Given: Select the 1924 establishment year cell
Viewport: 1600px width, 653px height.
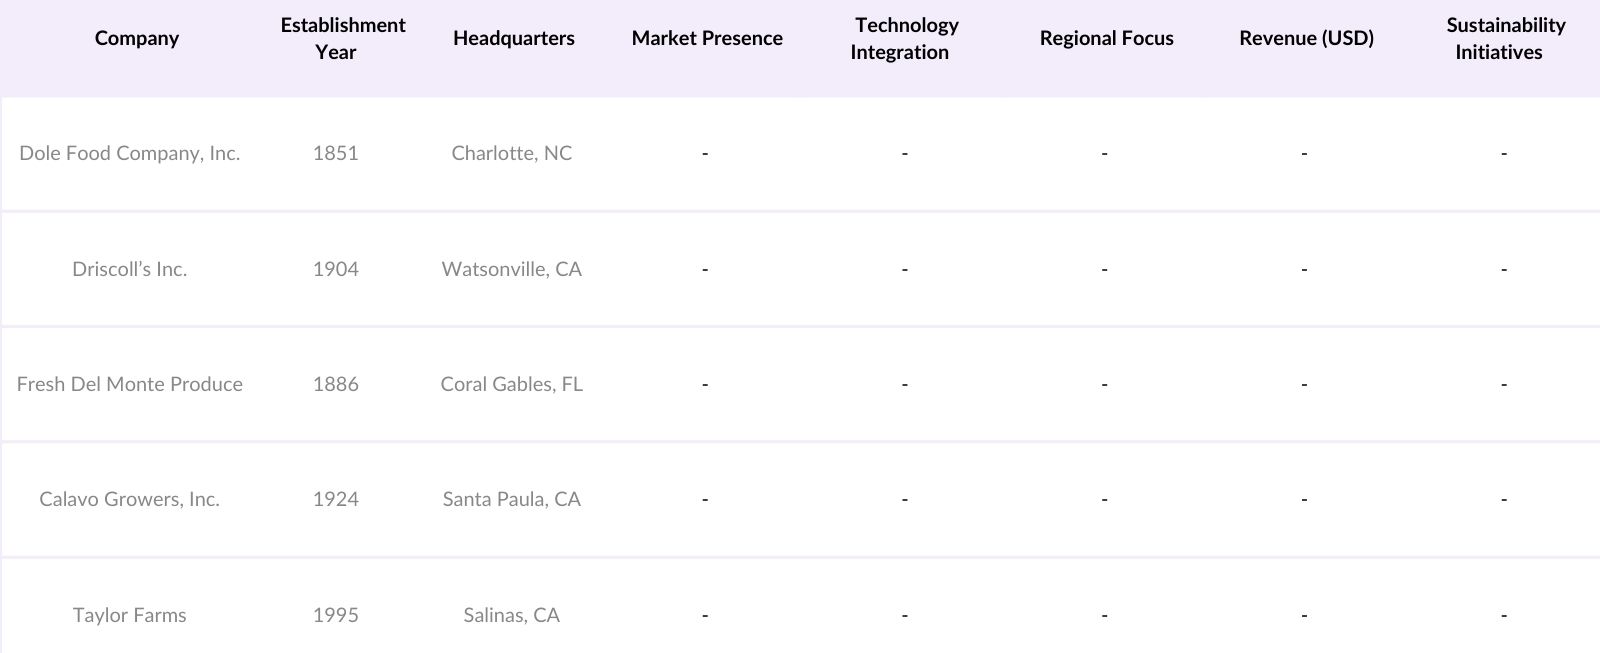Looking at the screenshot, I should pyautogui.click(x=335, y=499).
